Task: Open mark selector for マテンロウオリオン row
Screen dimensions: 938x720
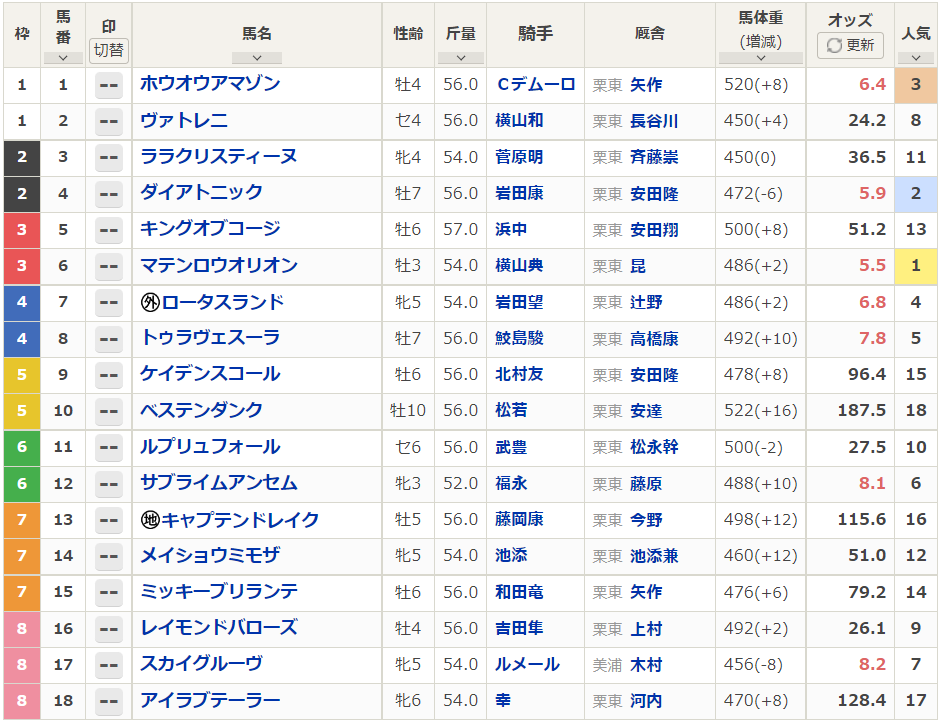Action: click(109, 266)
